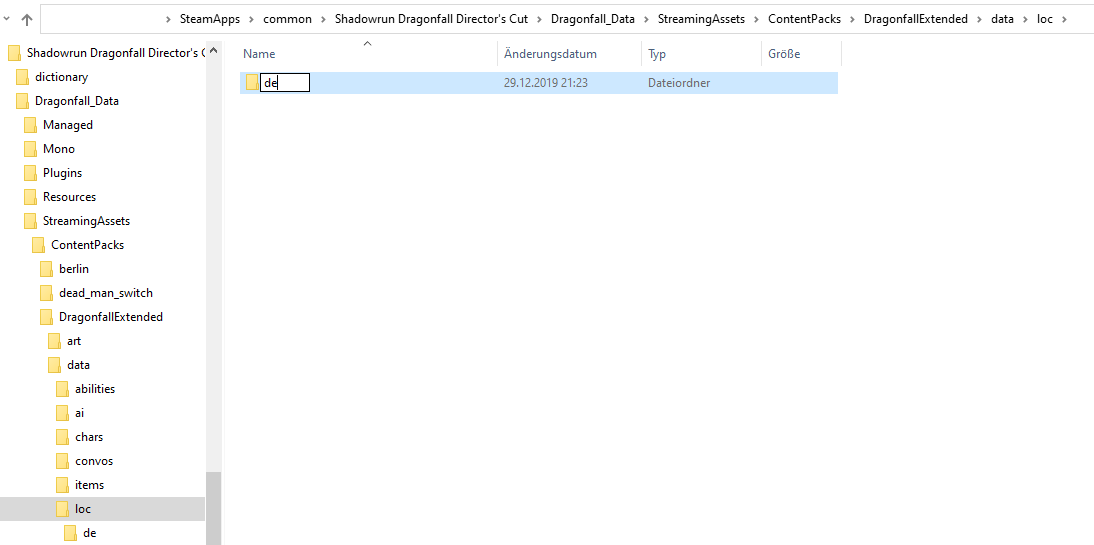Click folder icon beside Plugins

click(30, 173)
